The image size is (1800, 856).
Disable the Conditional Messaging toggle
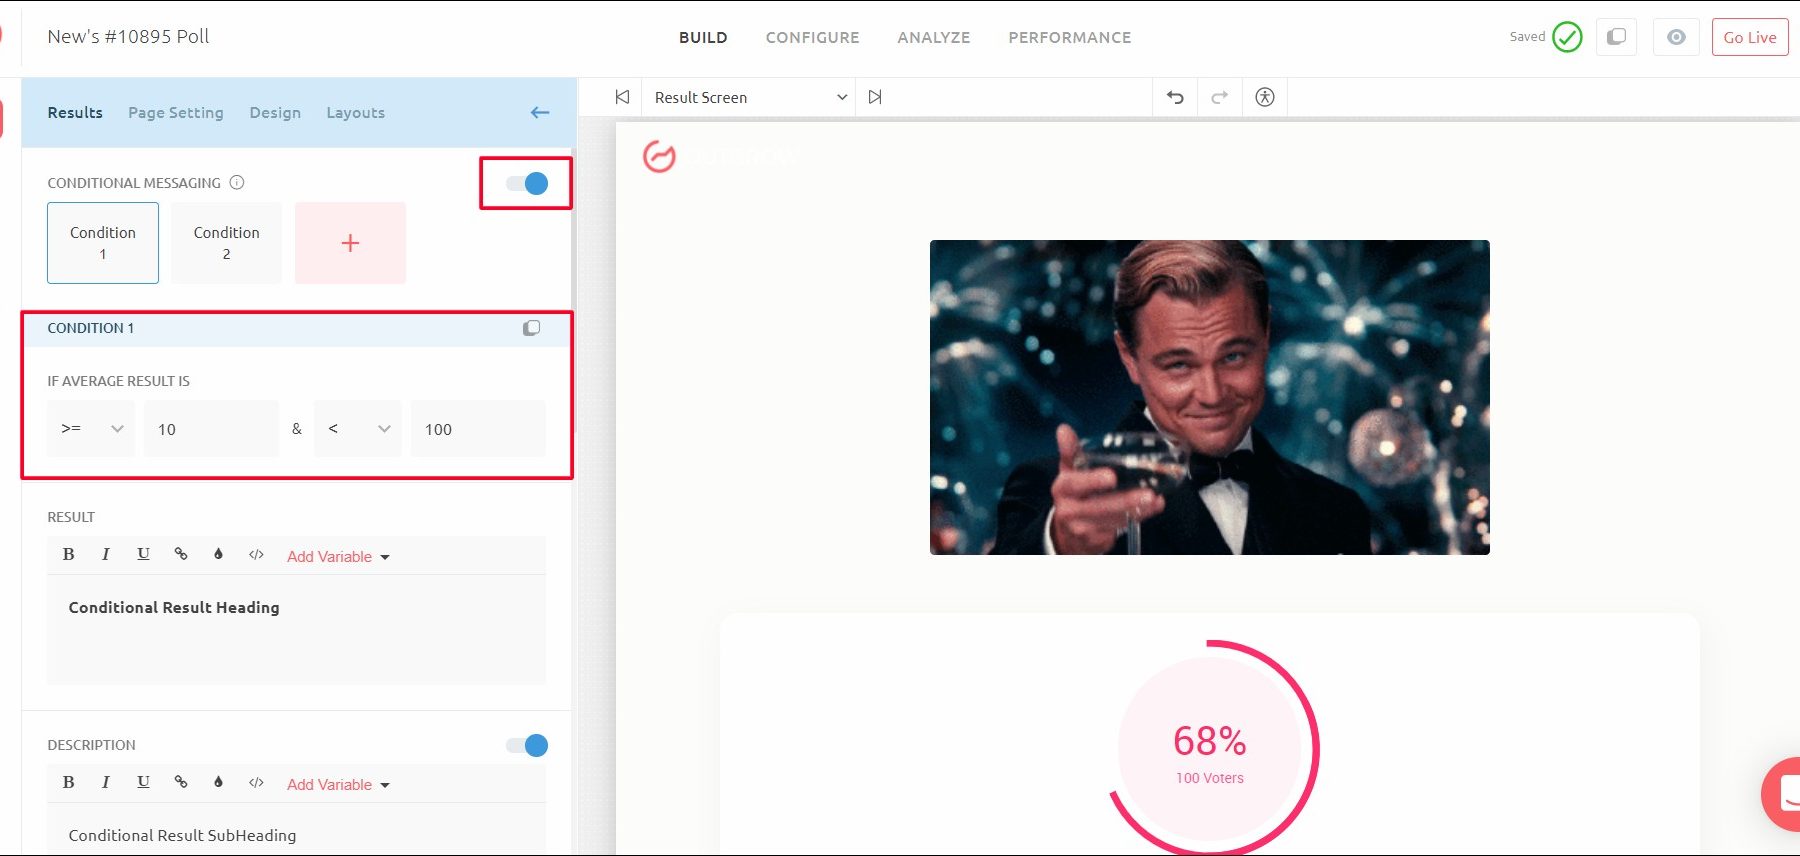click(x=527, y=183)
